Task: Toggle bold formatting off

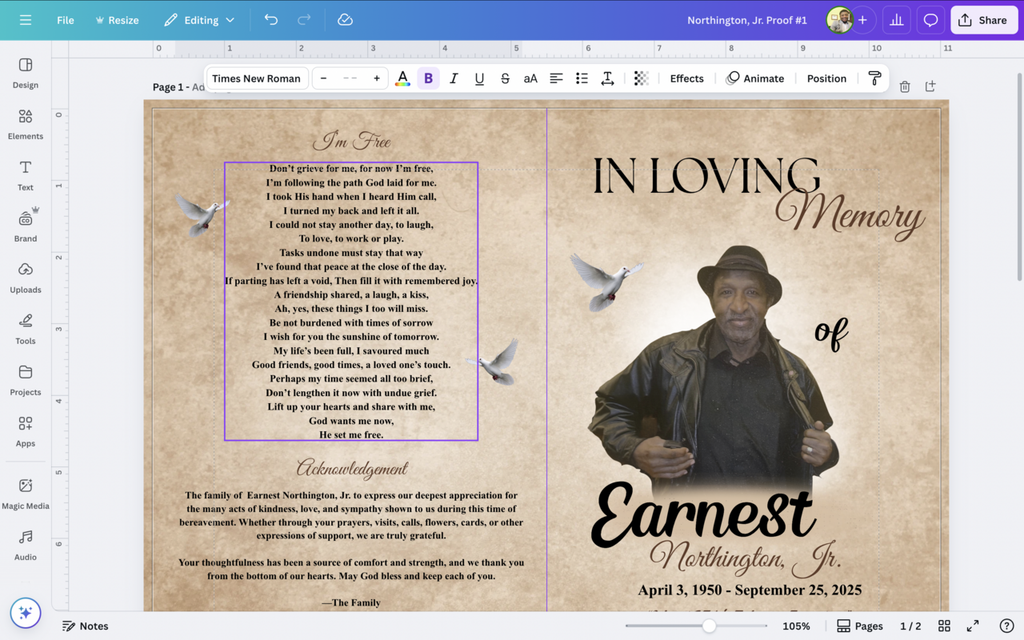Action: 428,78
